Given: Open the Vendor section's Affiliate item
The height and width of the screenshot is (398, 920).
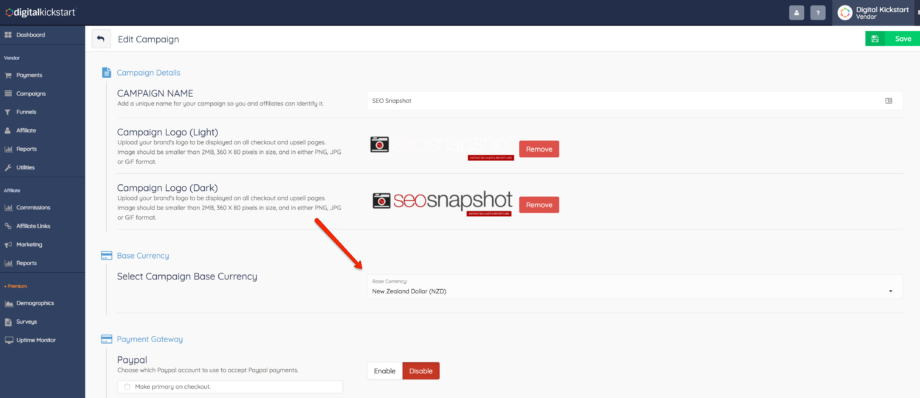Looking at the screenshot, I should pos(26,130).
